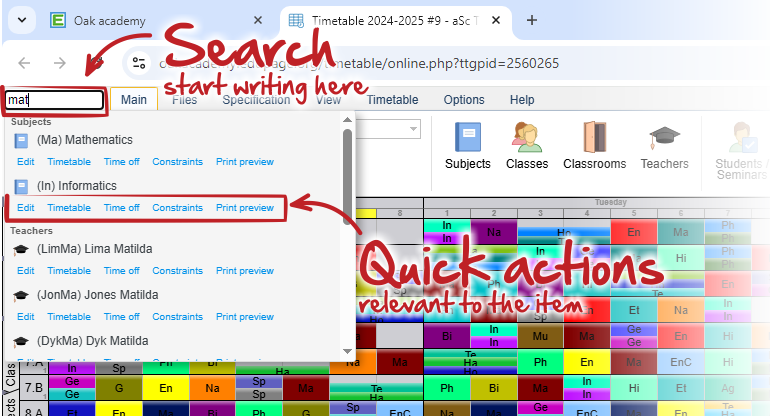The width and height of the screenshot is (770, 416).
Task: Click Lima Matilda's teacher cap icon
Action: click(x=21, y=249)
